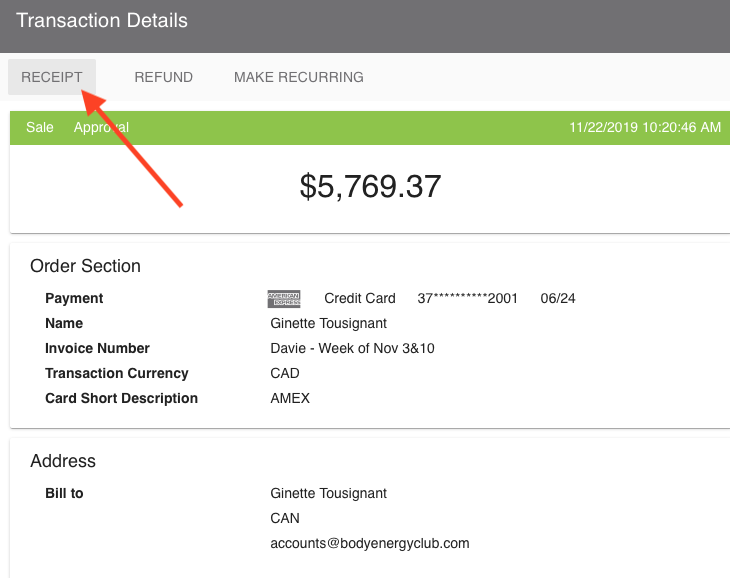Select the $5,769.37 transaction amount
This screenshot has width=730, height=578.
click(x=370, y=185)
